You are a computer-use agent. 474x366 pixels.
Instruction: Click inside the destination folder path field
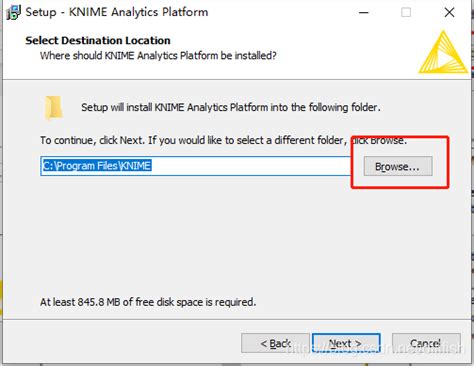point(196,166)
